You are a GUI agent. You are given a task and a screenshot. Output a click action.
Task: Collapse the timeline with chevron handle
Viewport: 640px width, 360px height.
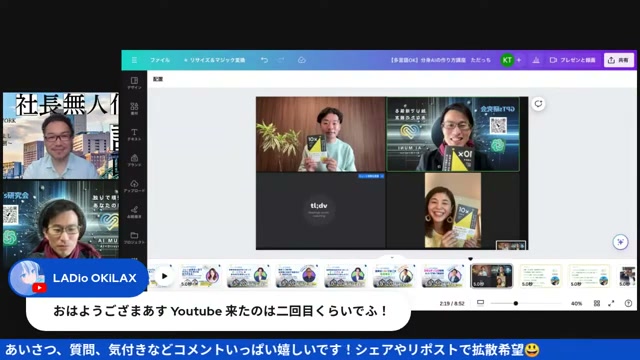click(392, 258)
